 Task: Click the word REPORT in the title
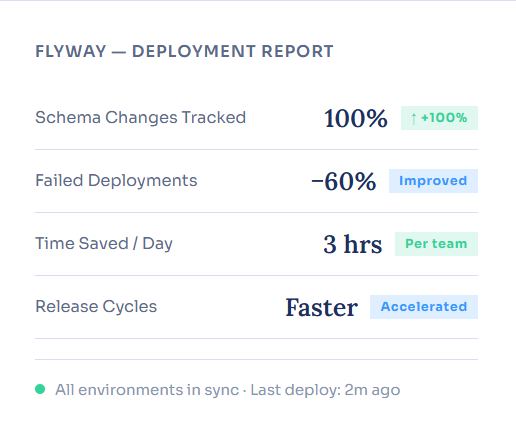(297, 52)
